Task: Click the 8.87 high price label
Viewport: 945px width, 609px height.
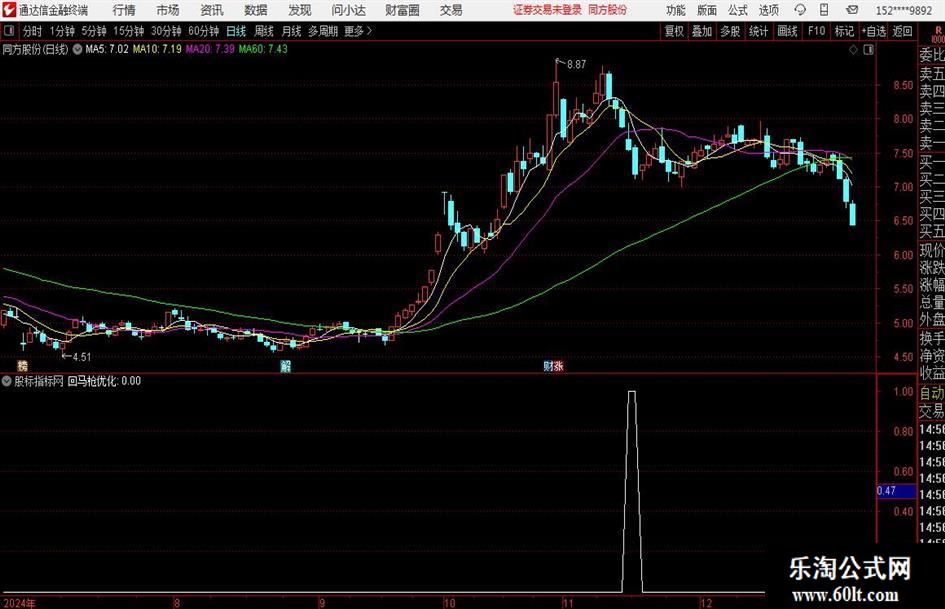Action: coord(576,65)
